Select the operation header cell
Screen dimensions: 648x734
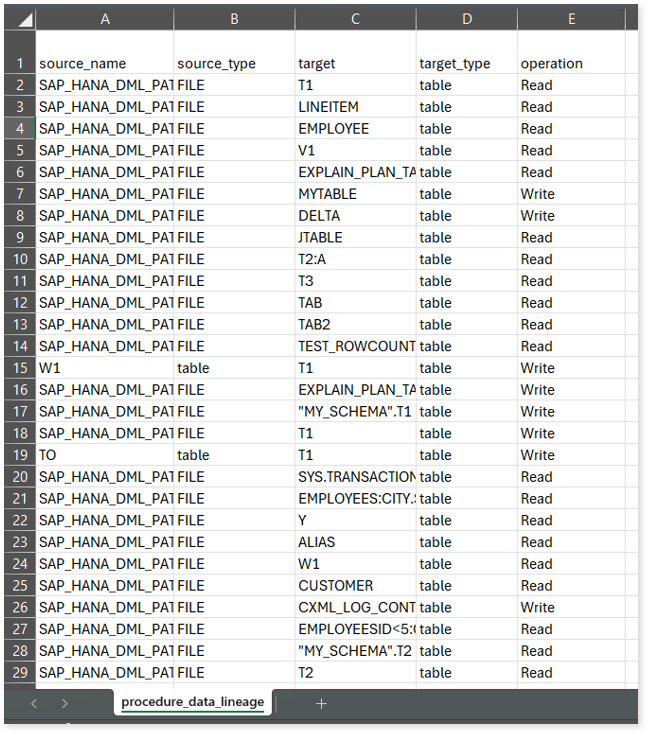[570, 64]
